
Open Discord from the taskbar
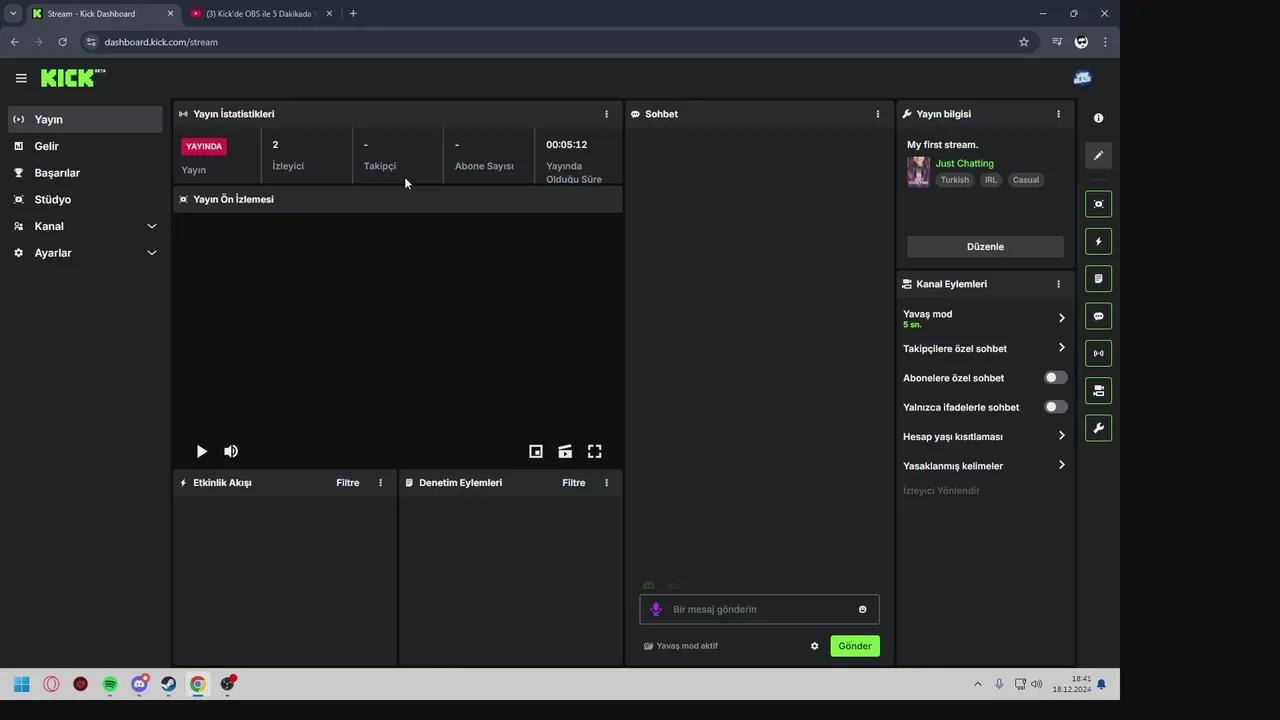140,684
